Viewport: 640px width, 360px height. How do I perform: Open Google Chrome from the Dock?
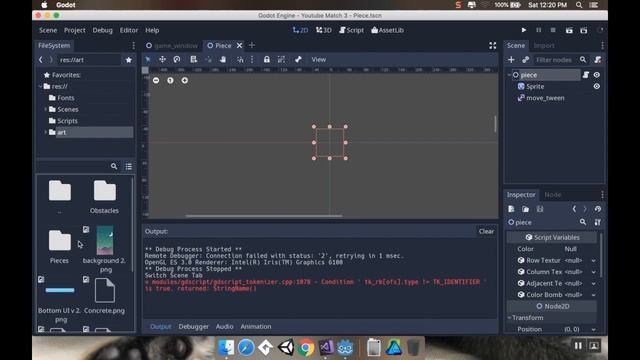pyautogui.click(x=306, y=348)
